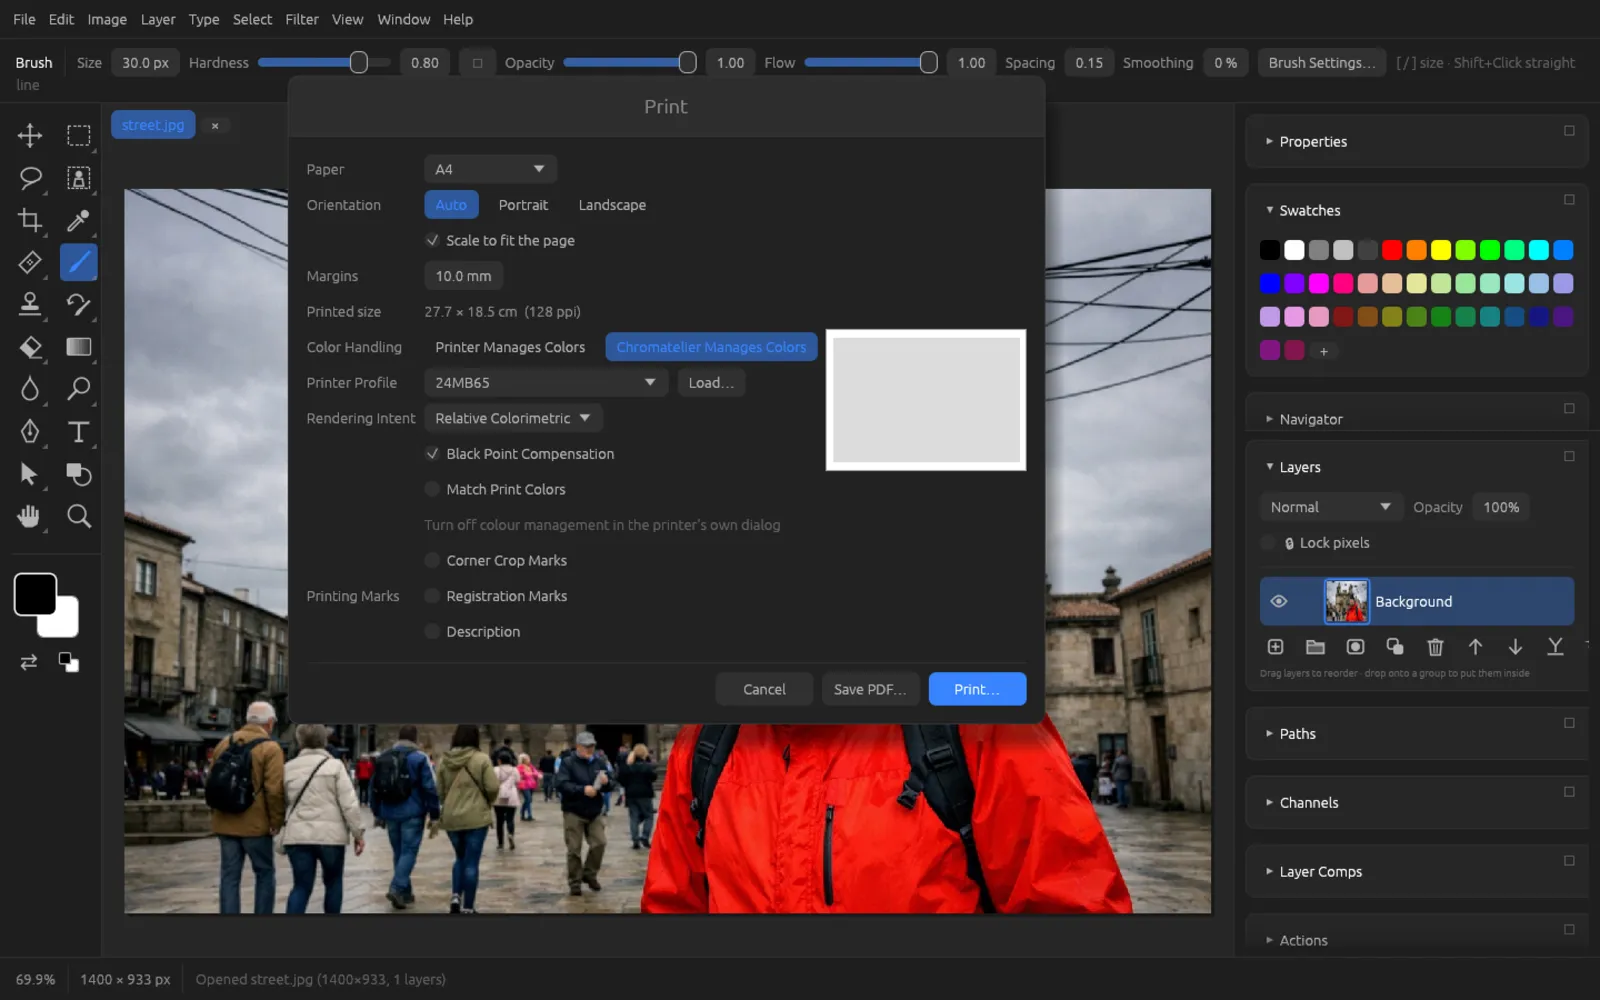Select the Eraser tool

(30, 347)
